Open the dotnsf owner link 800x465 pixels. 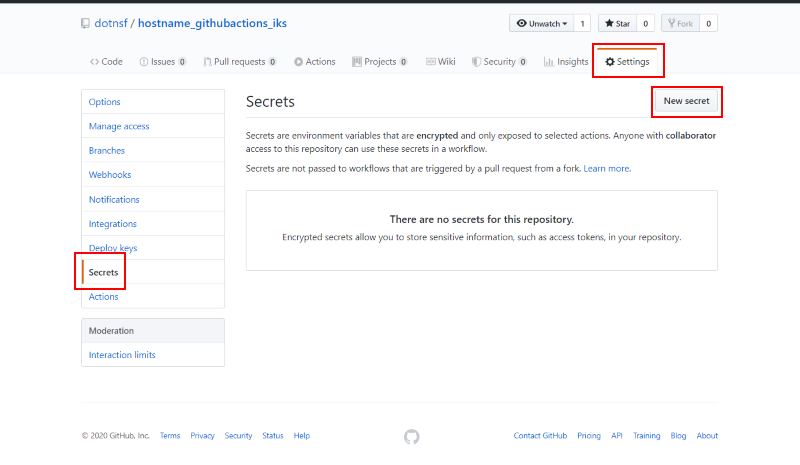point(111,23)
